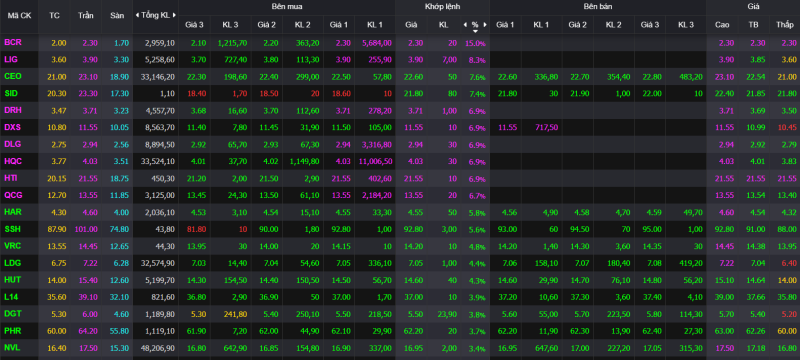
Task: Select the HAR ticker
Action: pos(13,212)
